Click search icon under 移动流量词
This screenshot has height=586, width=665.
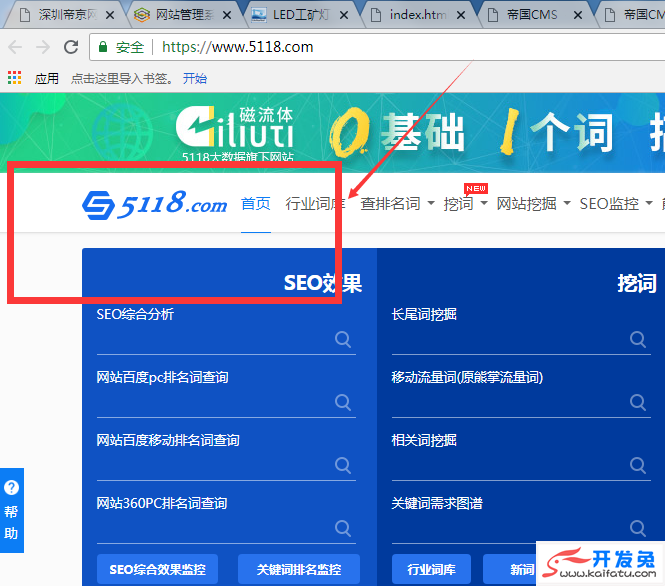coord(637,402)
